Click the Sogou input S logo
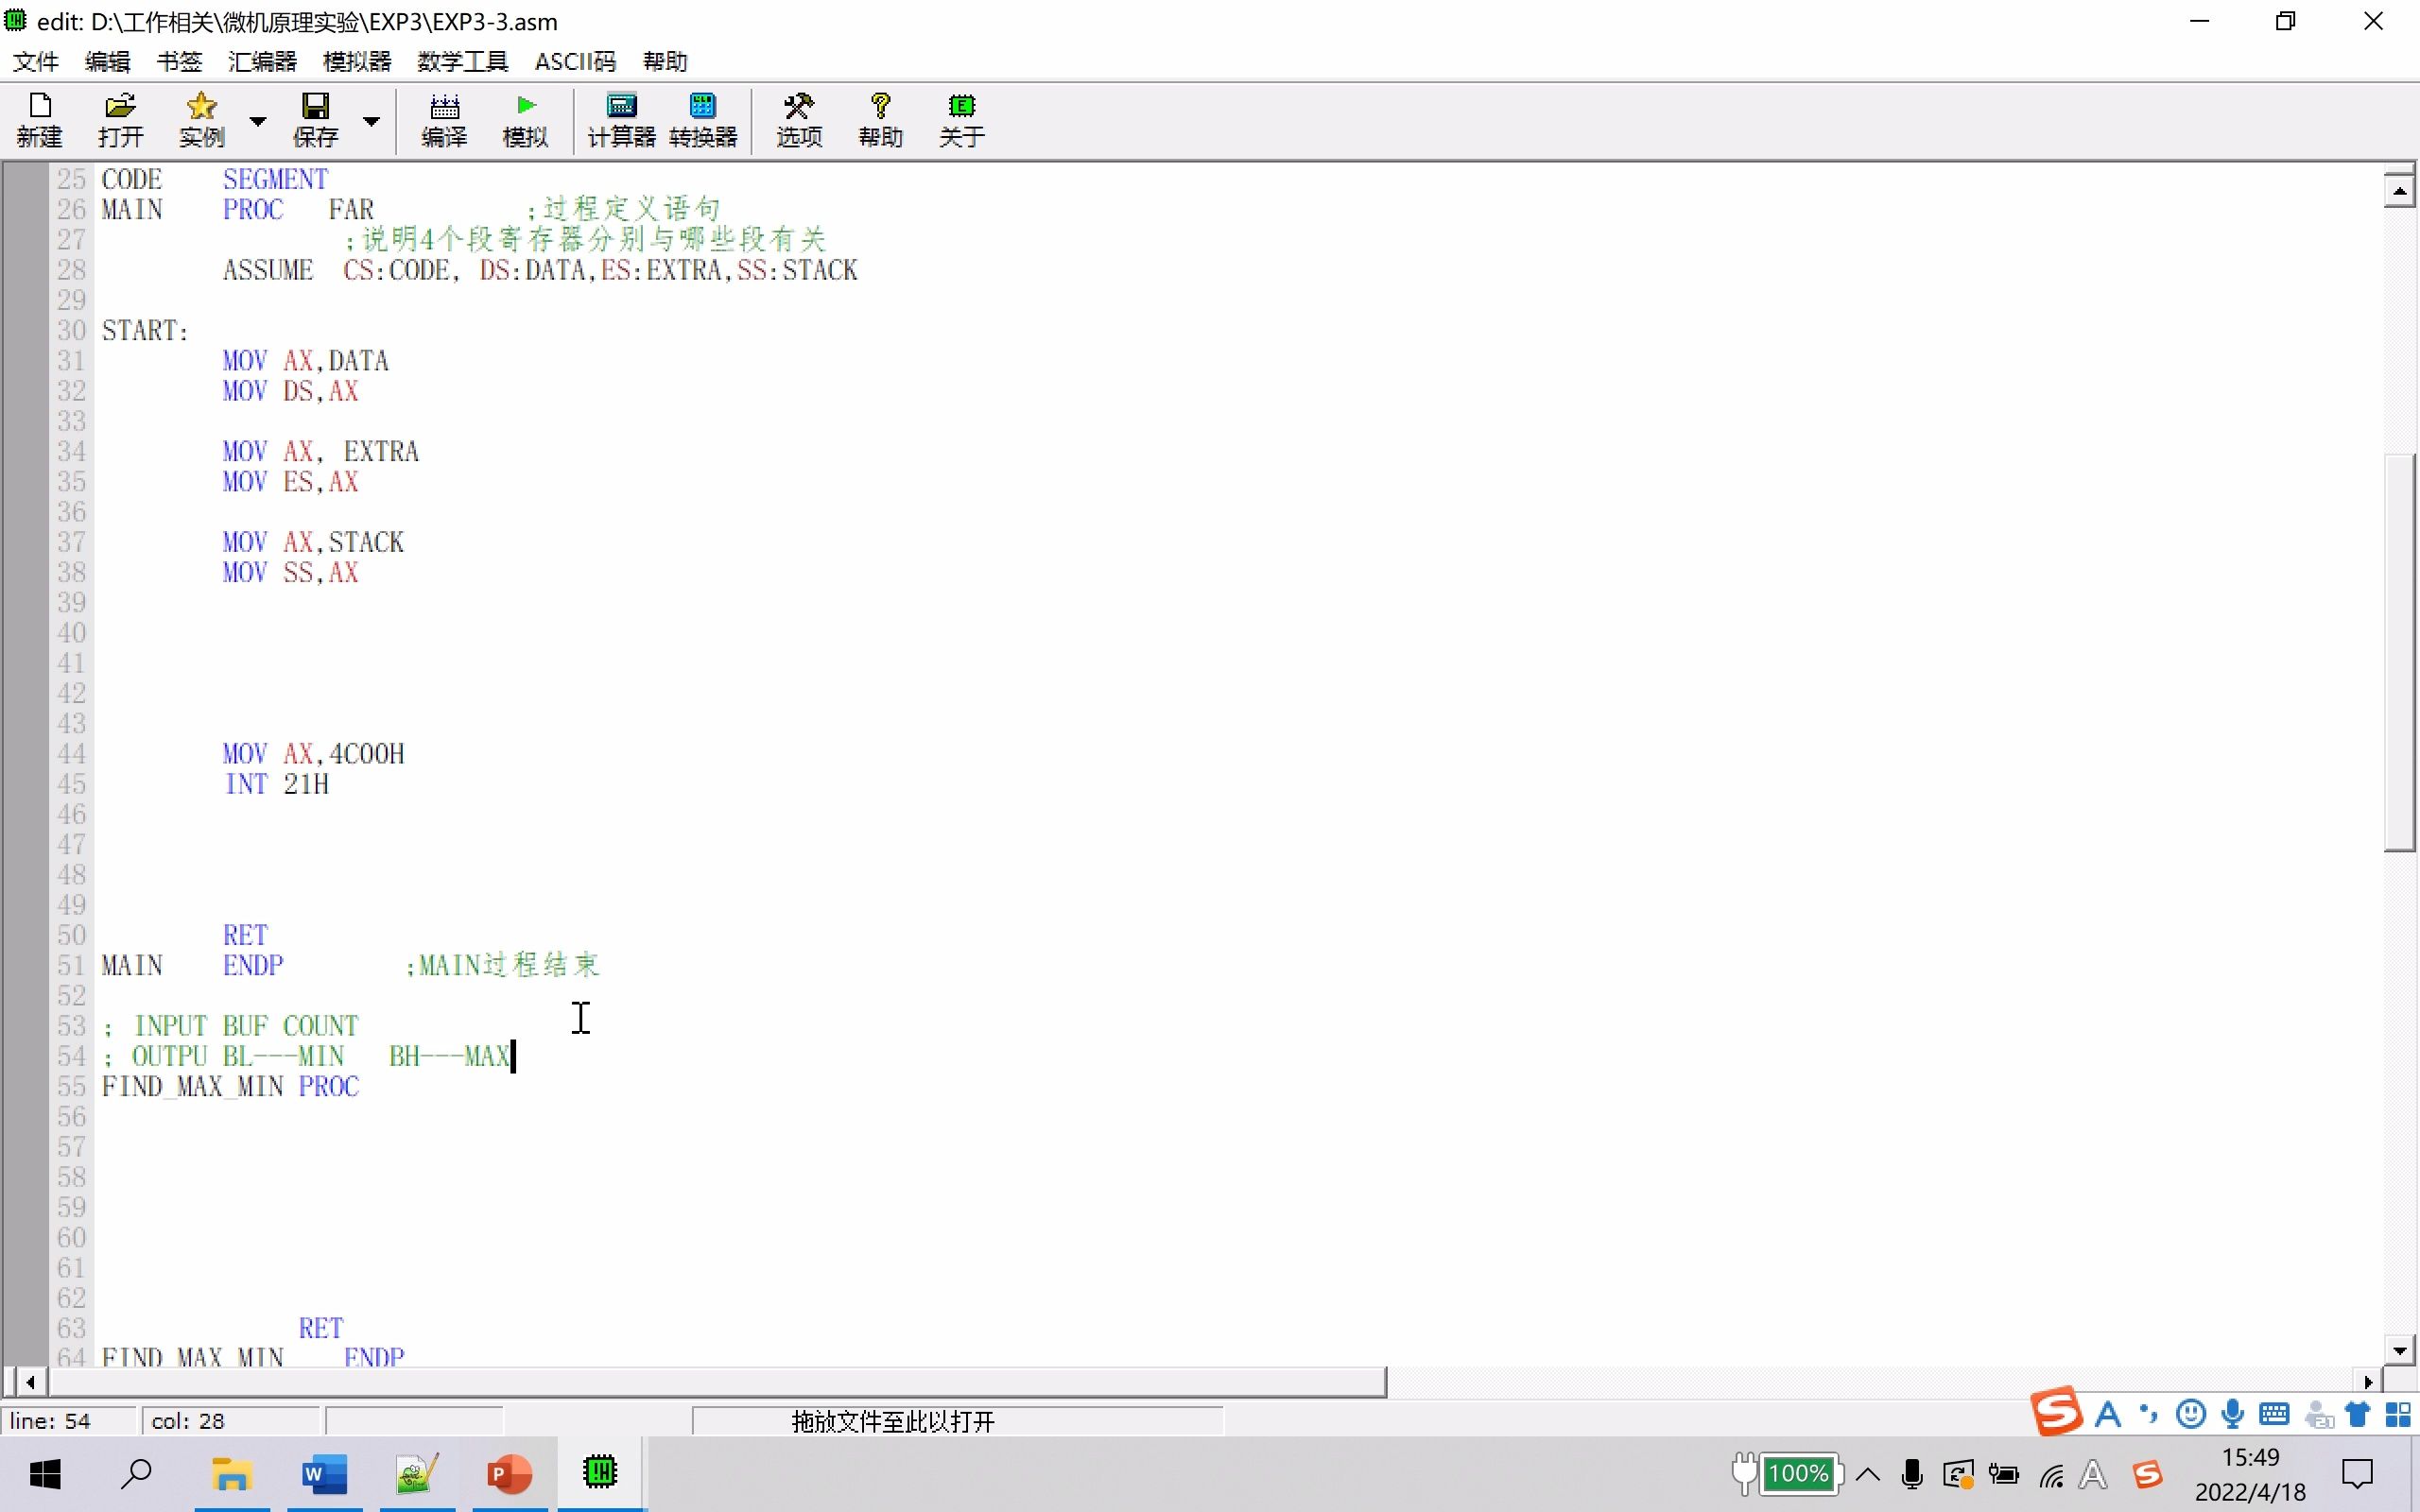Viewport: 2420px width, 1512px height. pyautogui.click(x=2056, y=1411)
